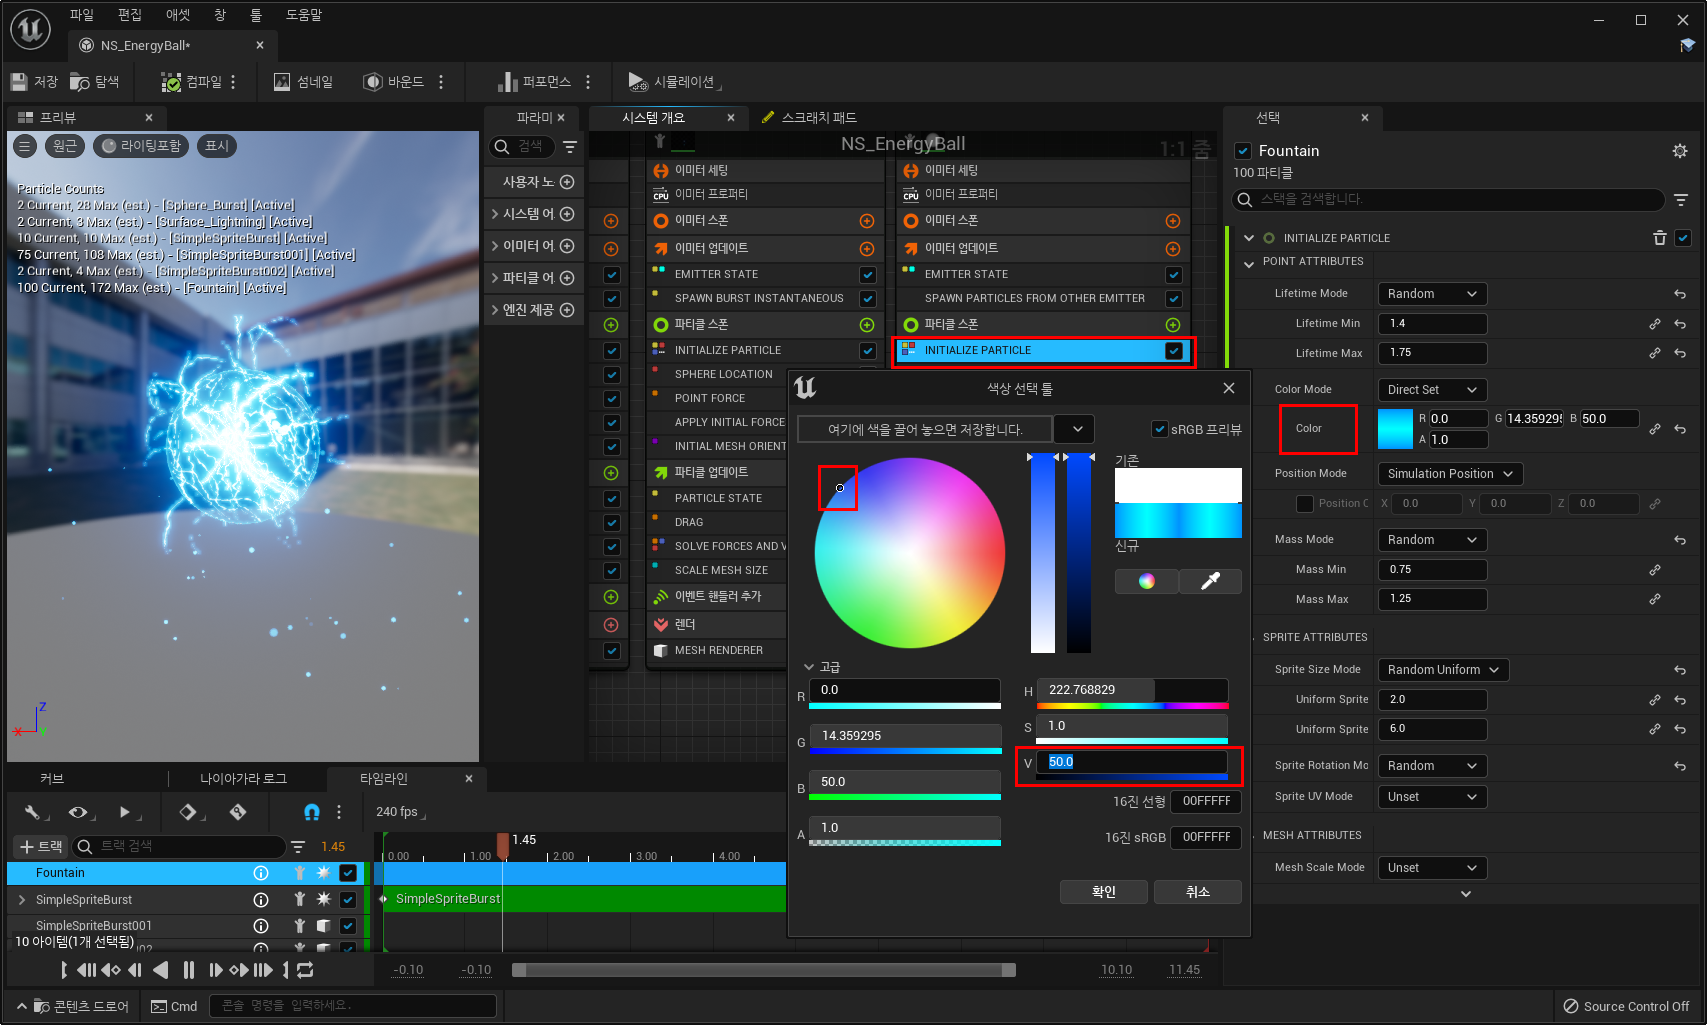Toggle sRGB 프리뷰 checkbox

pos(1160,429)
